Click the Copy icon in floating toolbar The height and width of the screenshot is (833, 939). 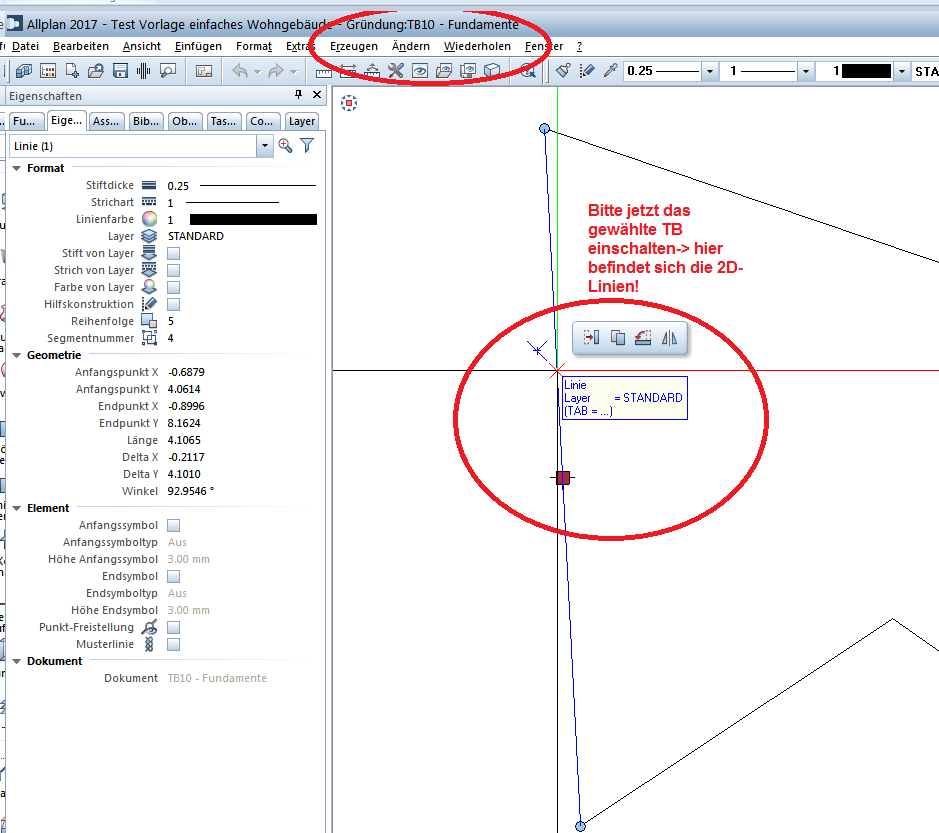click(618, 338)
